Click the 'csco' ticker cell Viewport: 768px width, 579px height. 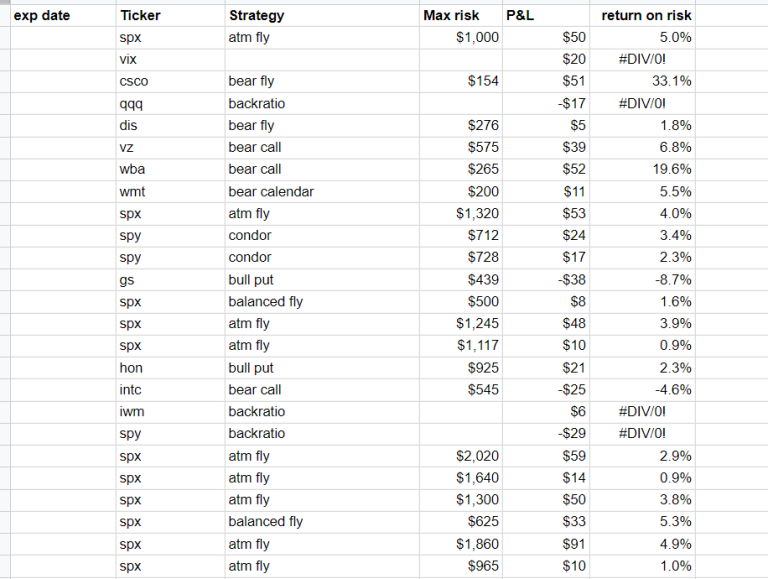tap(134, 82)
